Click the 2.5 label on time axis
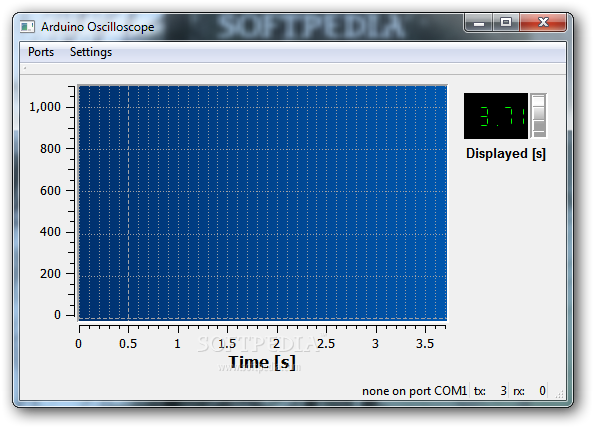This screenshot has height=428, width=594. tap(326, 344)
